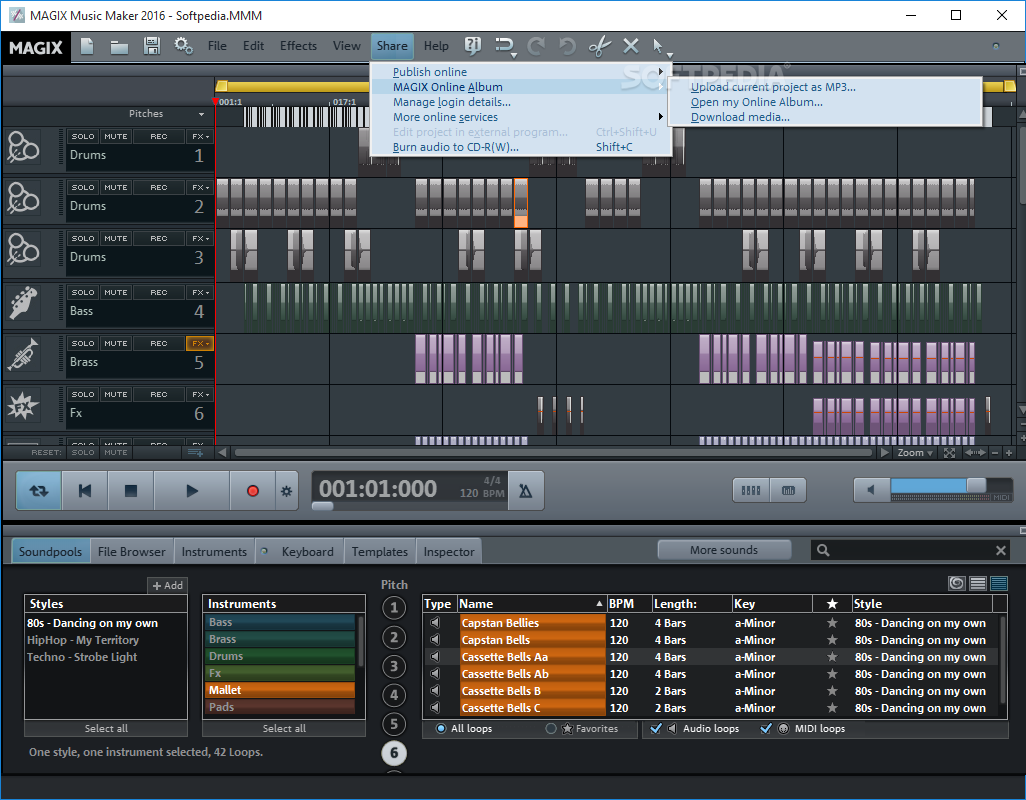
Task: Click the speaker volume icon
Action: (871, 490)
